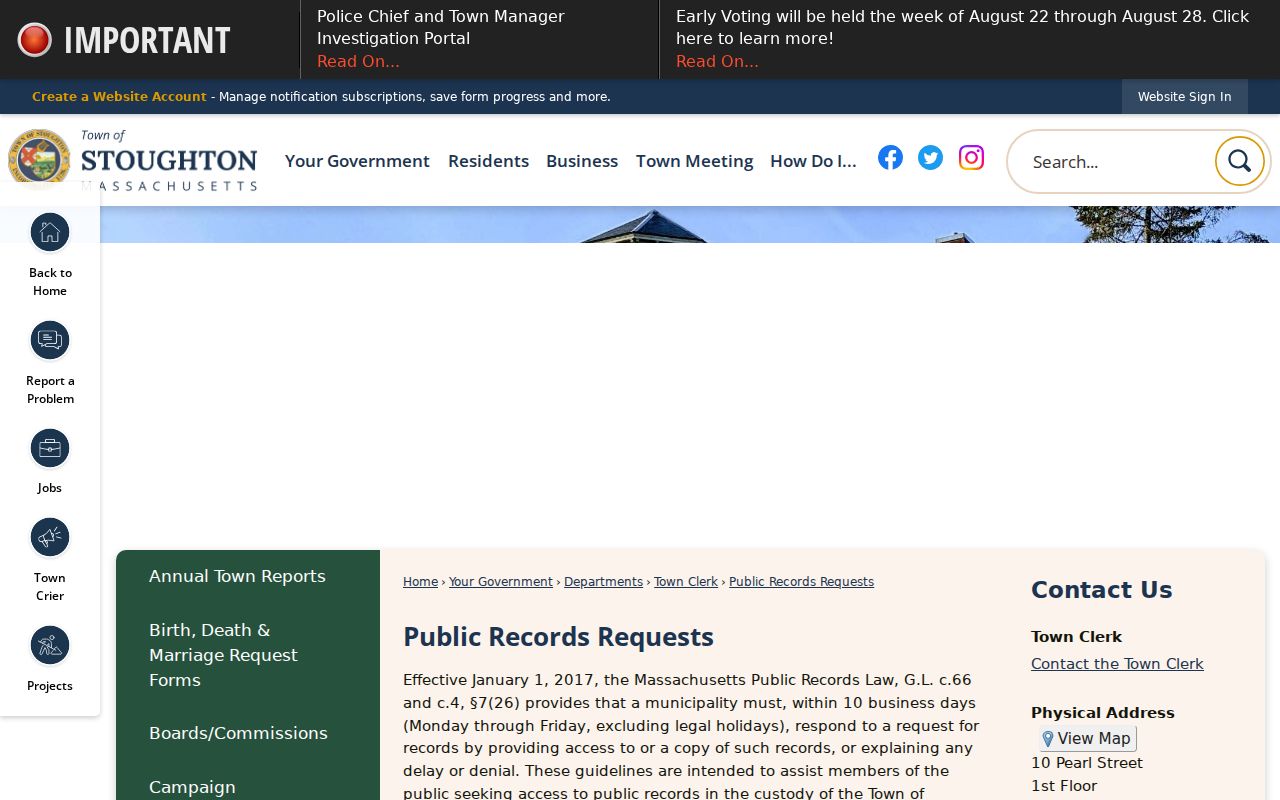Image resolution: width=1280 pixels, height=800 pixels.
Task: Open the Jobs briefcase icon
Action: click(50, 449)
